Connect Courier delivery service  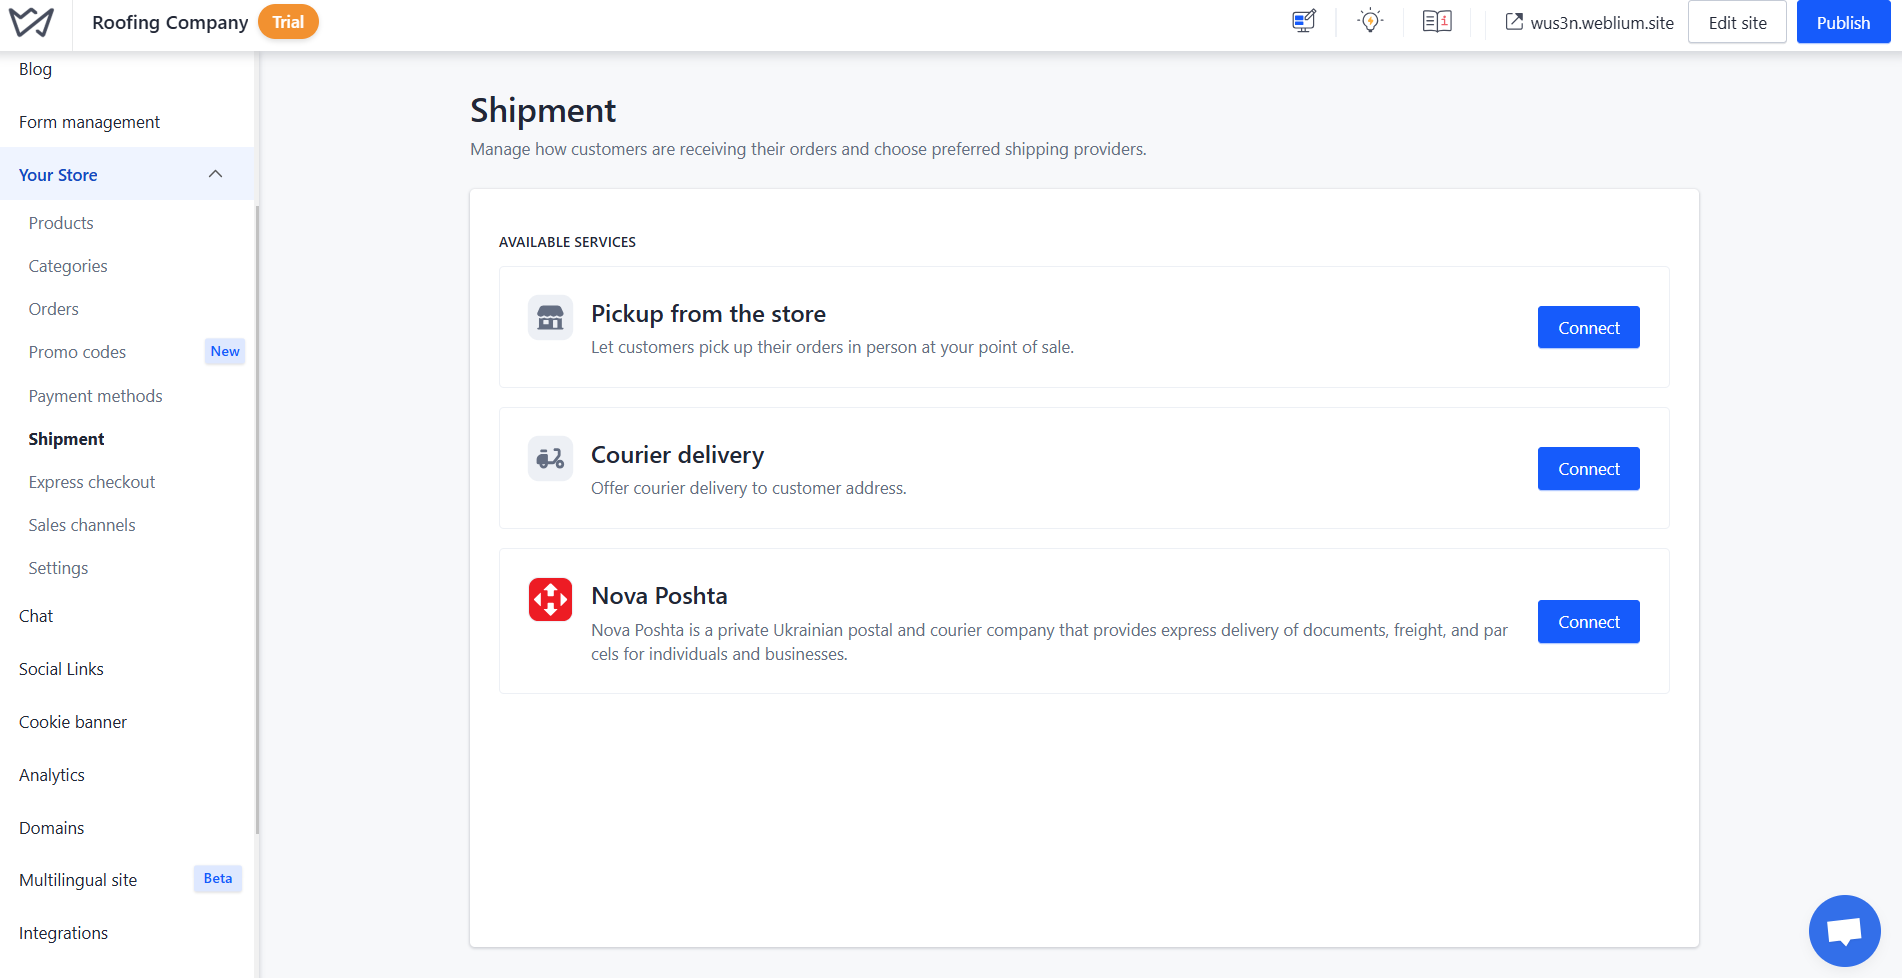coord(1588,469)
